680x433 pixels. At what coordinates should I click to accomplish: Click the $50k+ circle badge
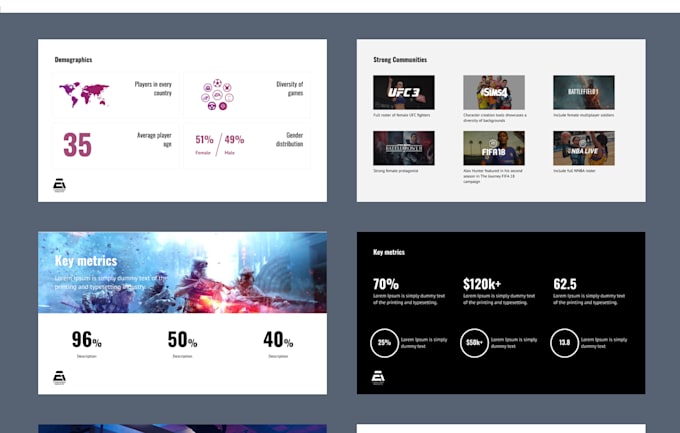474,343
